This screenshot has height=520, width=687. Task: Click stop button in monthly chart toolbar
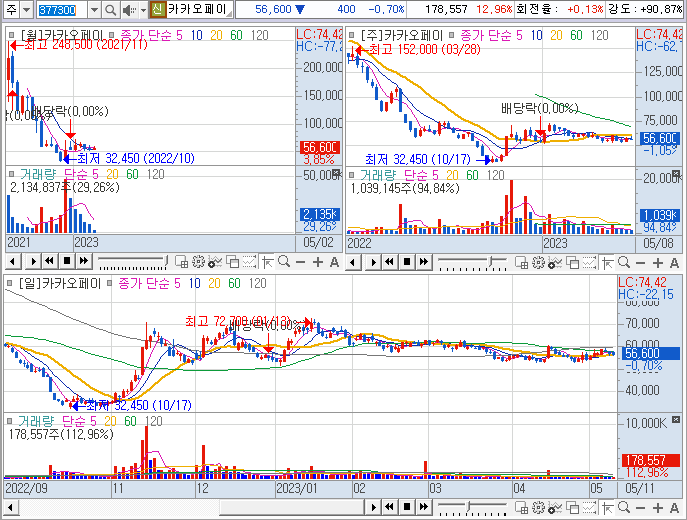pyautogui.click(x=67, y=262)
